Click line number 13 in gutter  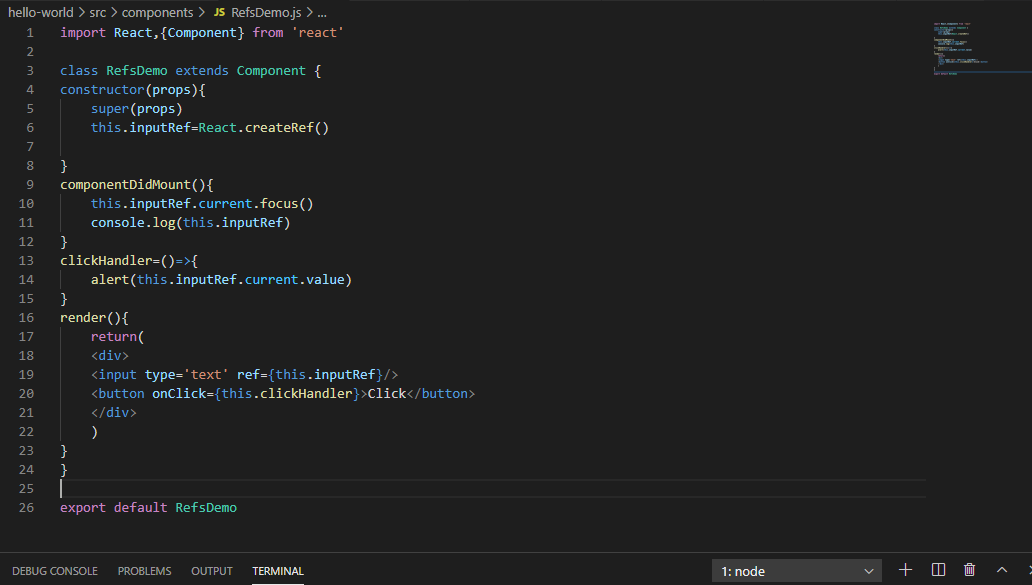tap(26, 261)
